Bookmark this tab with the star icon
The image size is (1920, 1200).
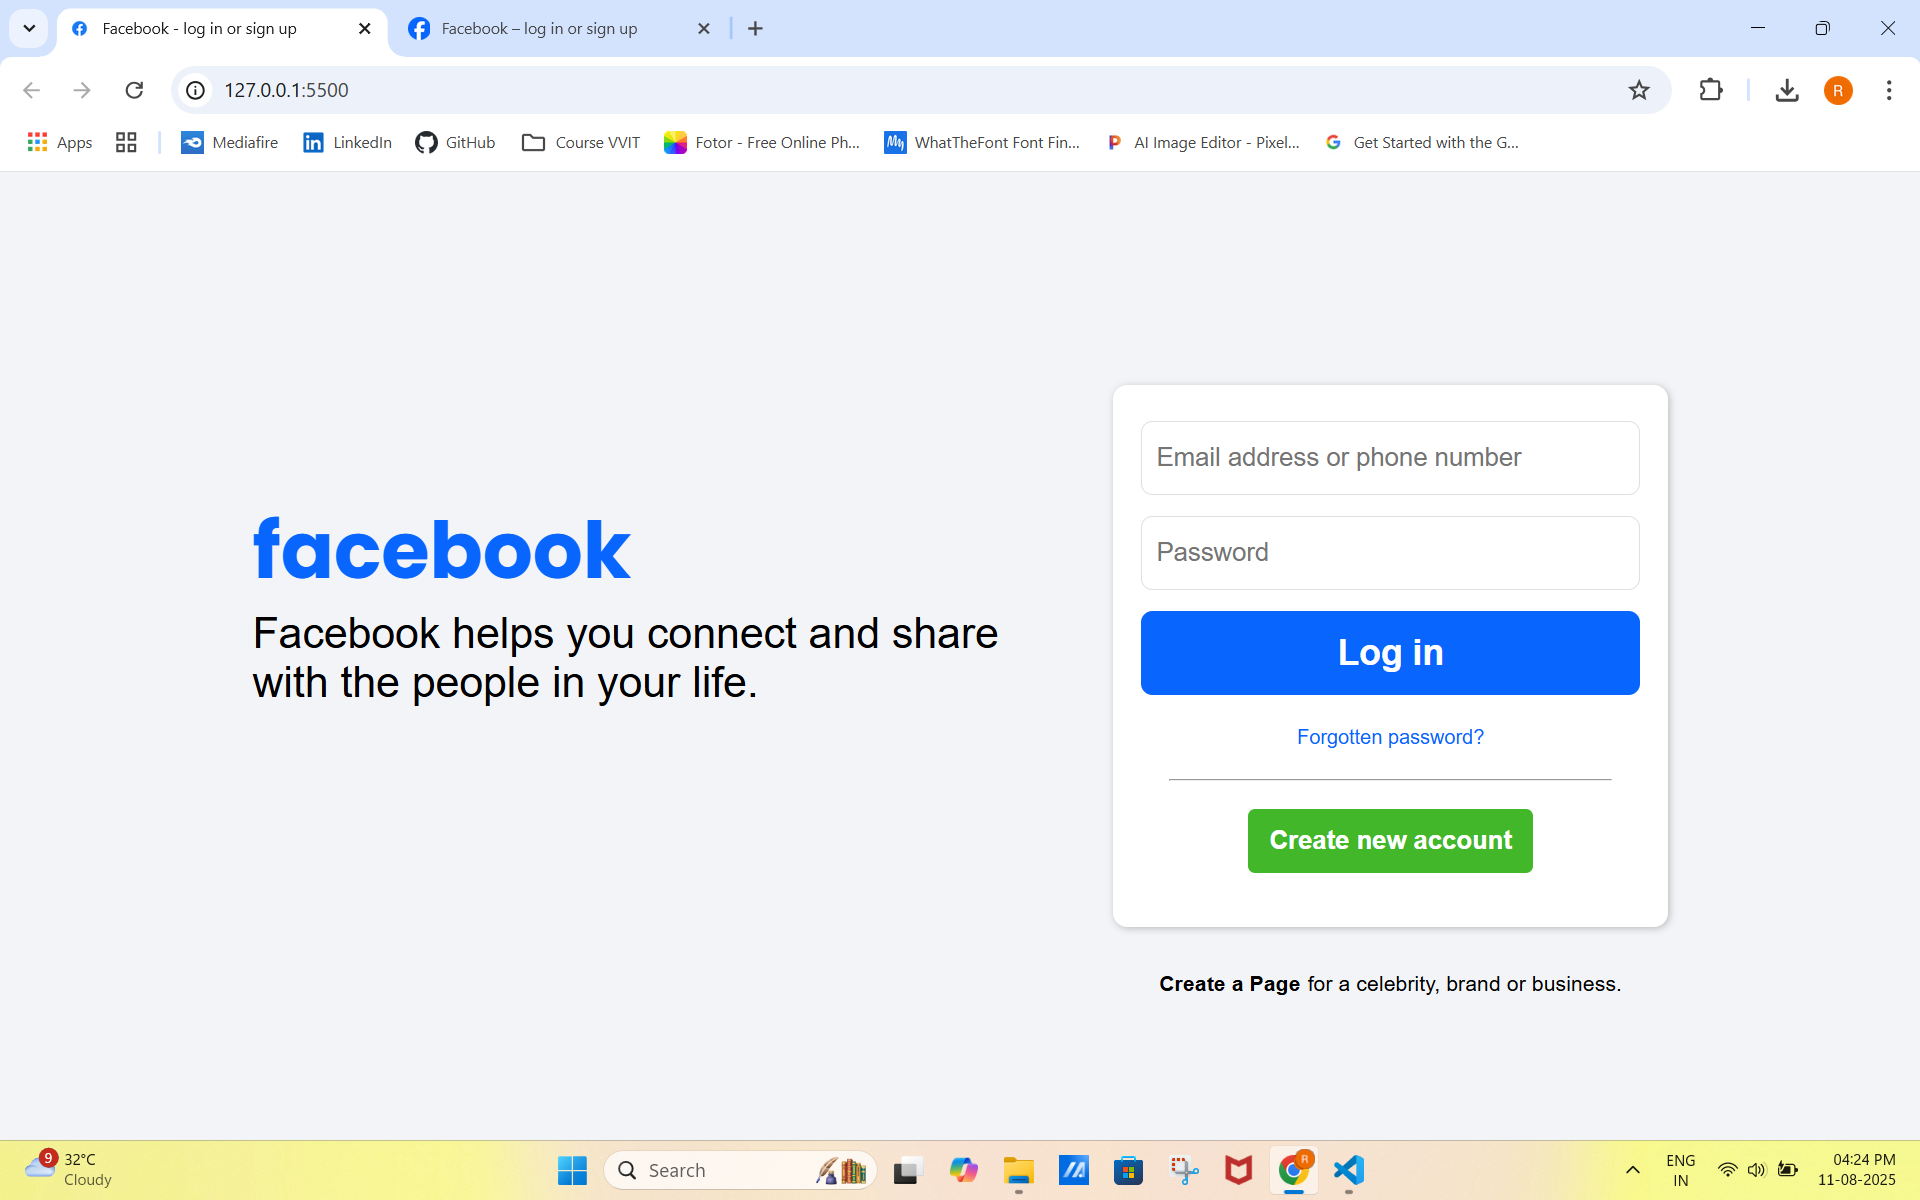point(1639,90)
